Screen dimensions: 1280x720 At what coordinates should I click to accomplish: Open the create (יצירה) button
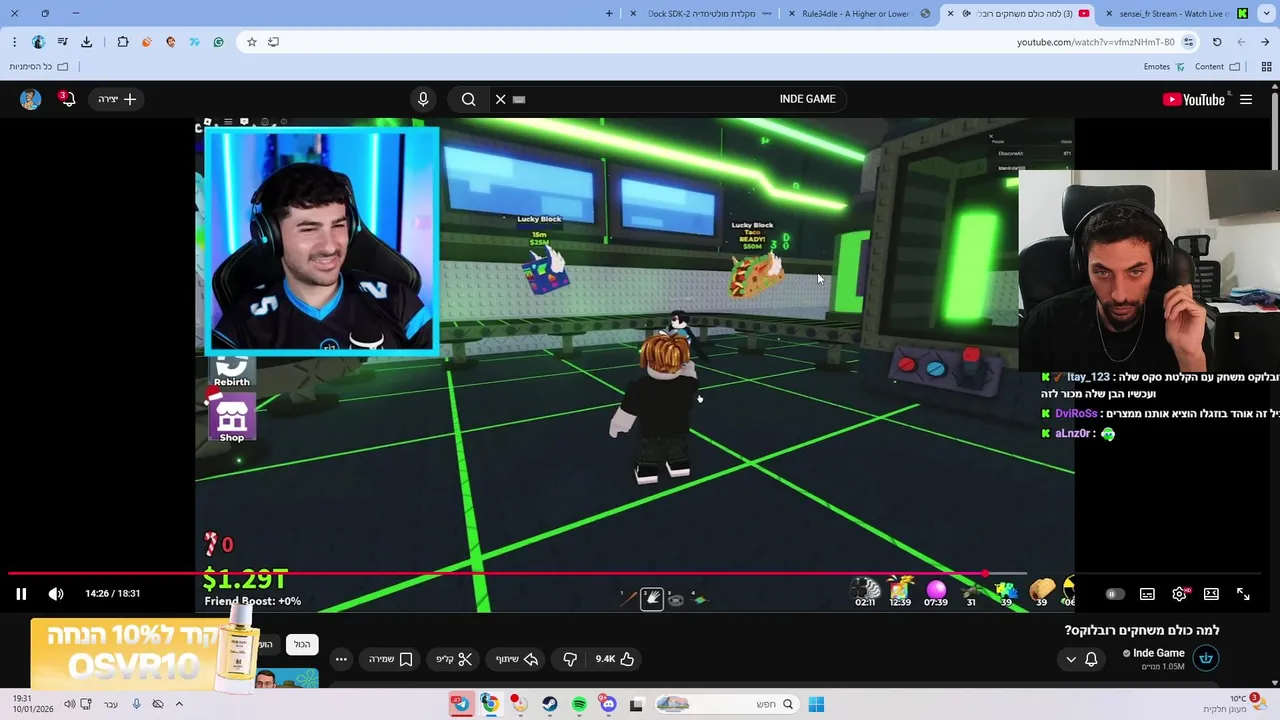tap(117, 99)
